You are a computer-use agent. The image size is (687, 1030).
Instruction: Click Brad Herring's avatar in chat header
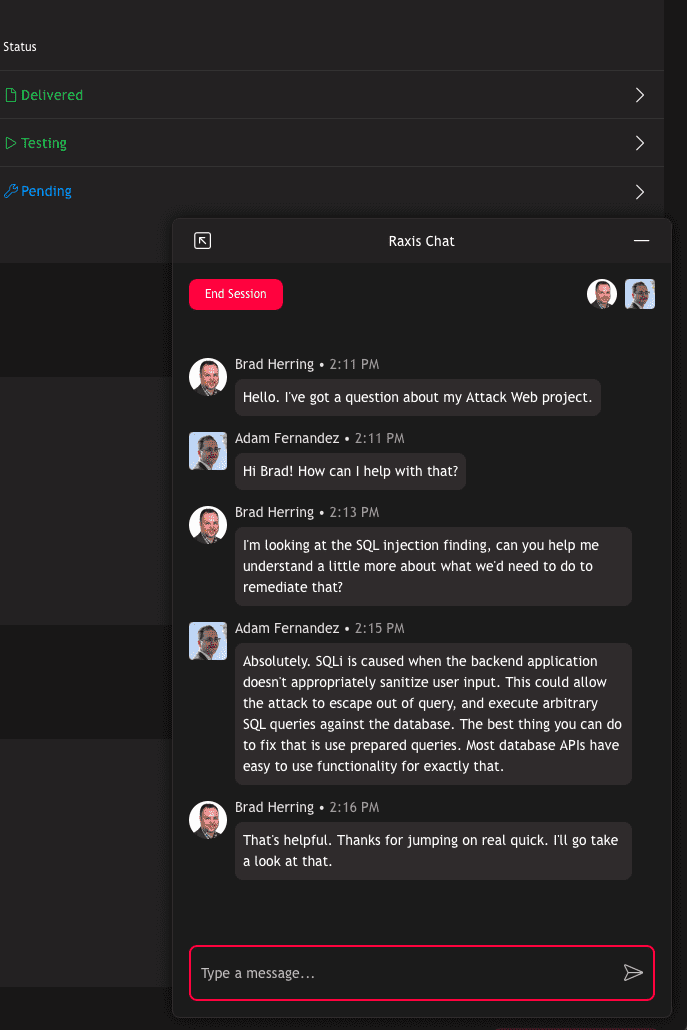coord(602,294)
